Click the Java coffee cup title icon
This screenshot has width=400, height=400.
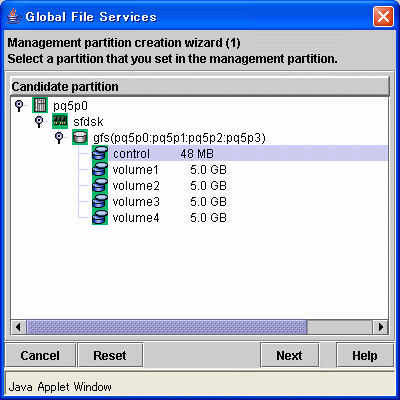coord(13,16)
